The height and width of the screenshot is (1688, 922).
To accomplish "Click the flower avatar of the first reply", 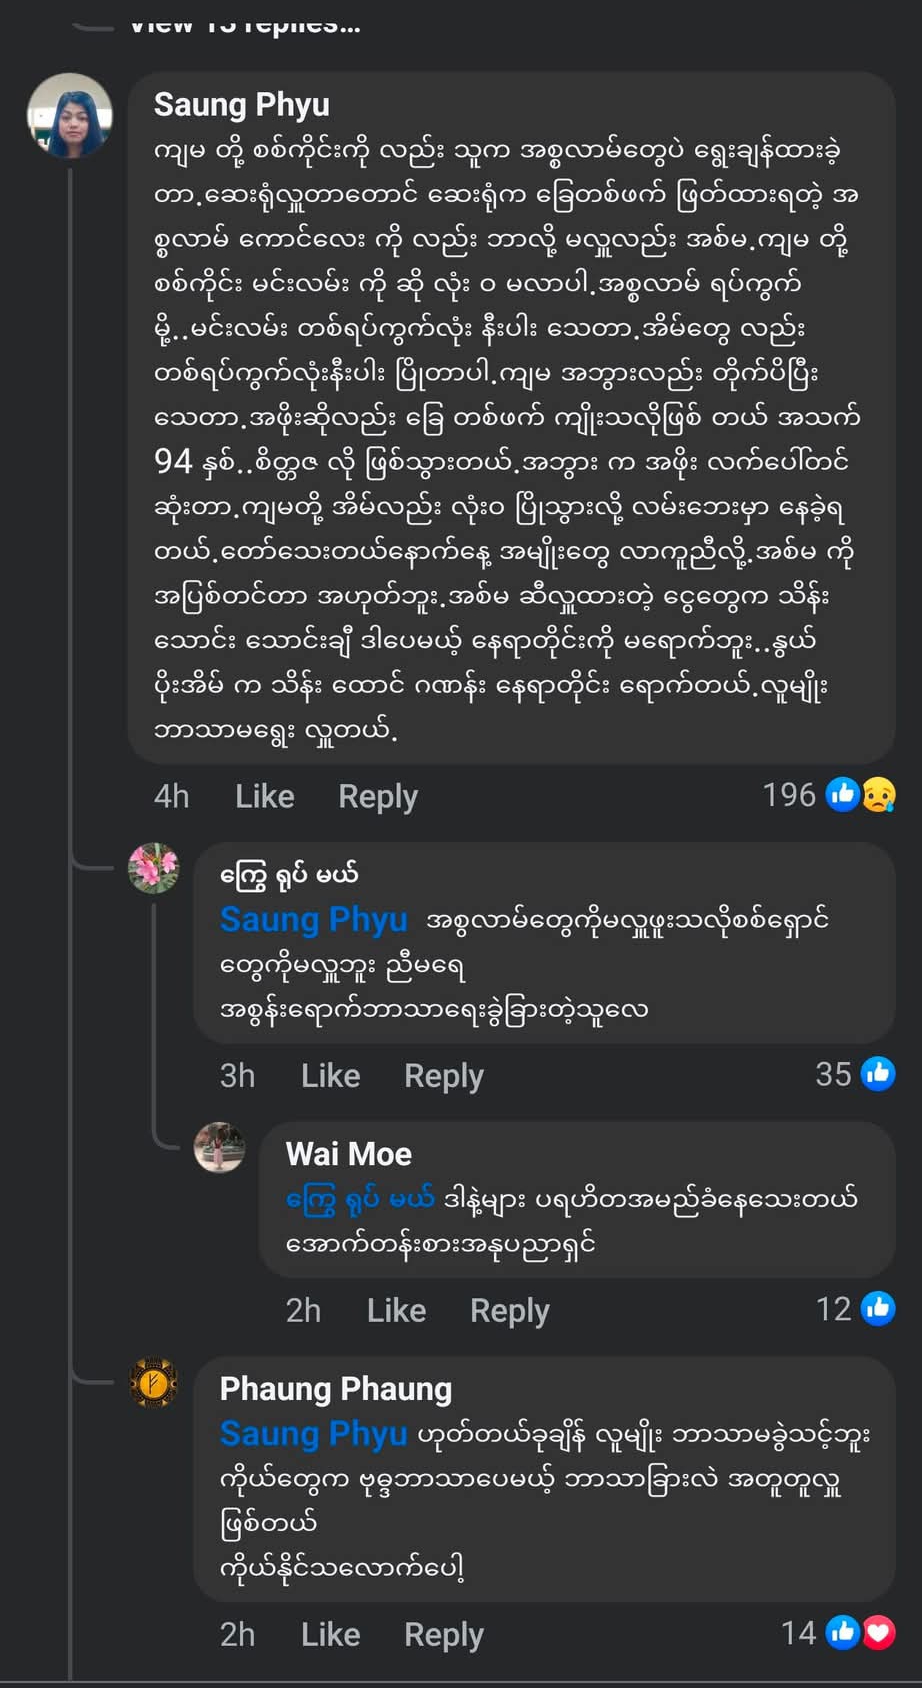I will point(153,867).
